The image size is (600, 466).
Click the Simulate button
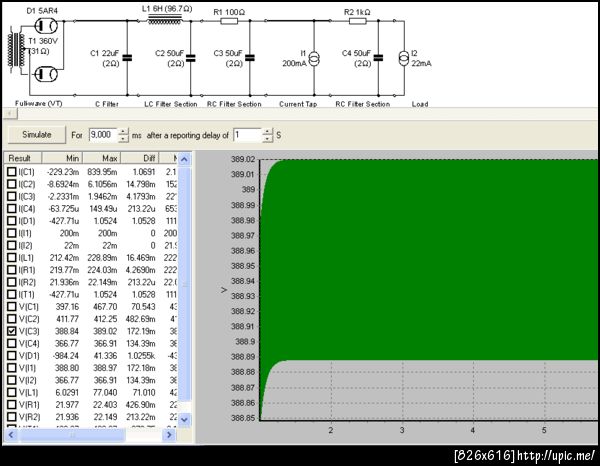pyautogui.click(x=37, y=135)
